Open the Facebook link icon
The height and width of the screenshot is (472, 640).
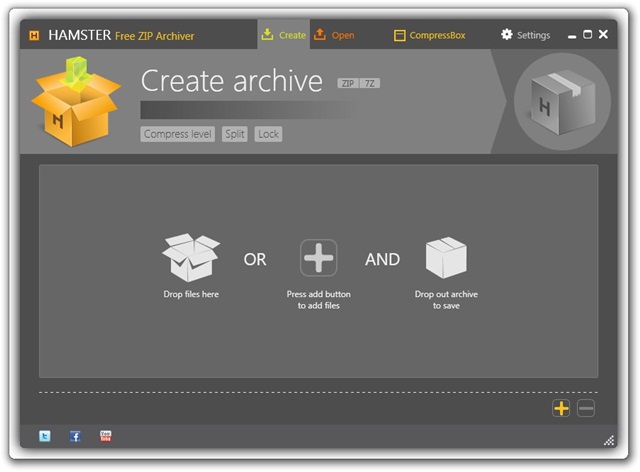point(75,436)
